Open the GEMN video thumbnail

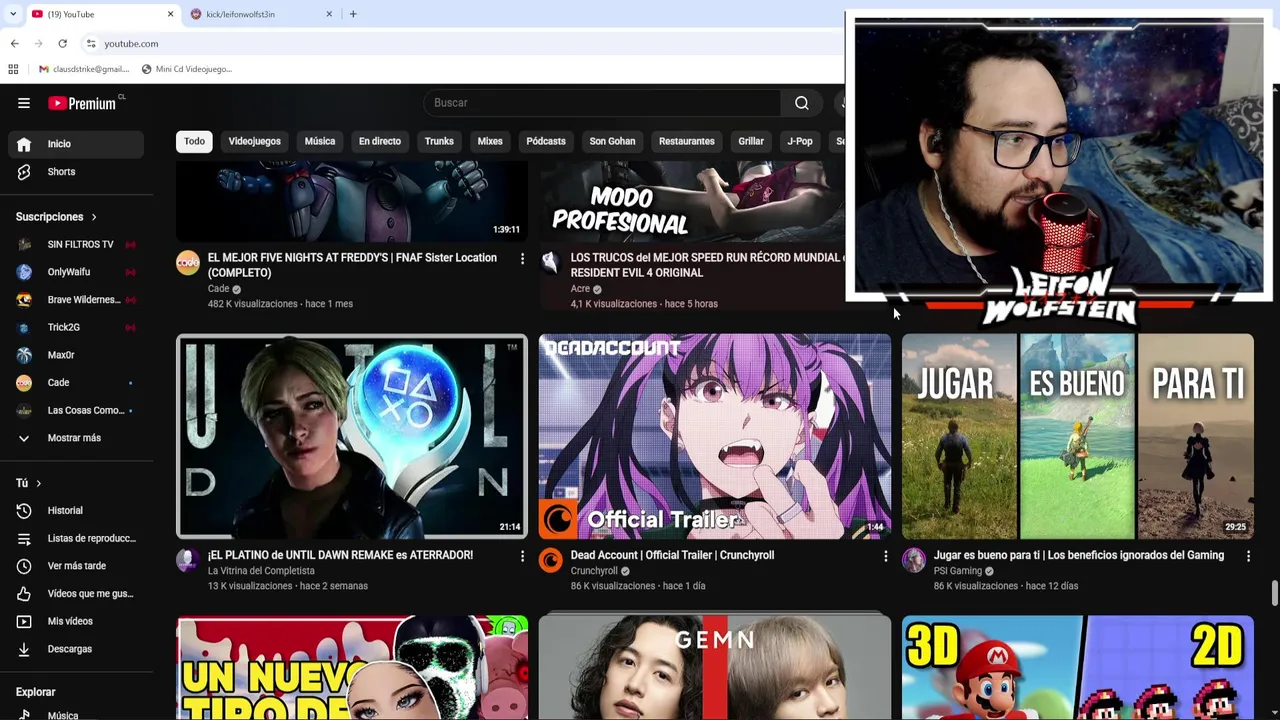point(714,668)
